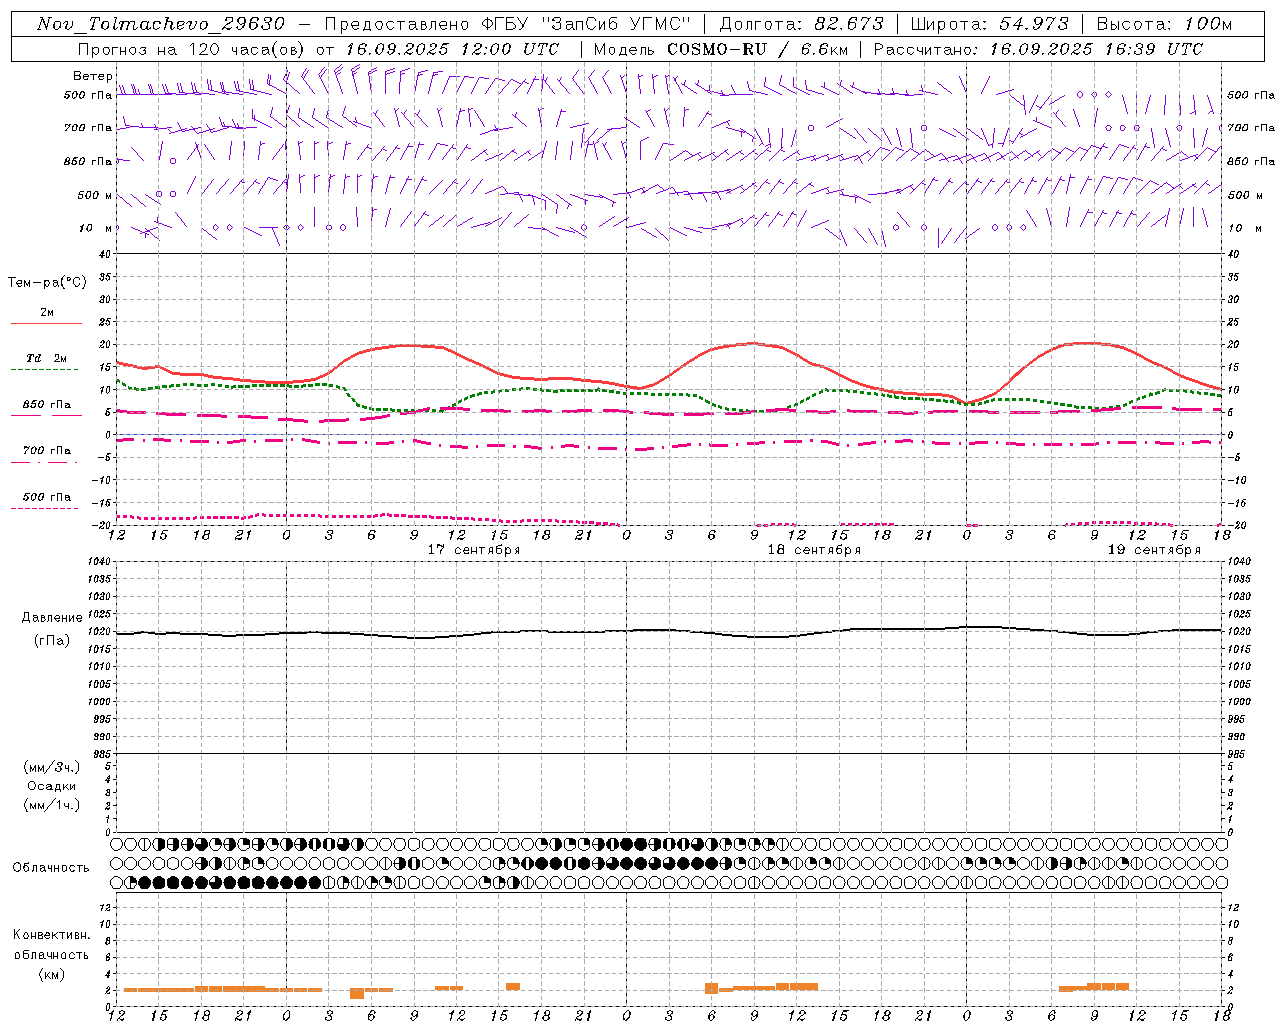
Task: Click the Давление pressure panel label
Action: click(x=52, y=618)
